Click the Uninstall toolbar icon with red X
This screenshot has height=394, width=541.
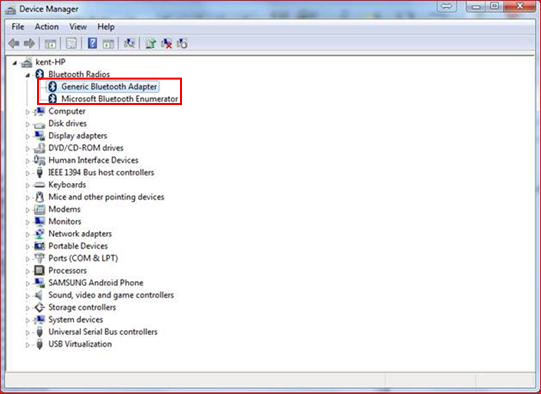166,43
